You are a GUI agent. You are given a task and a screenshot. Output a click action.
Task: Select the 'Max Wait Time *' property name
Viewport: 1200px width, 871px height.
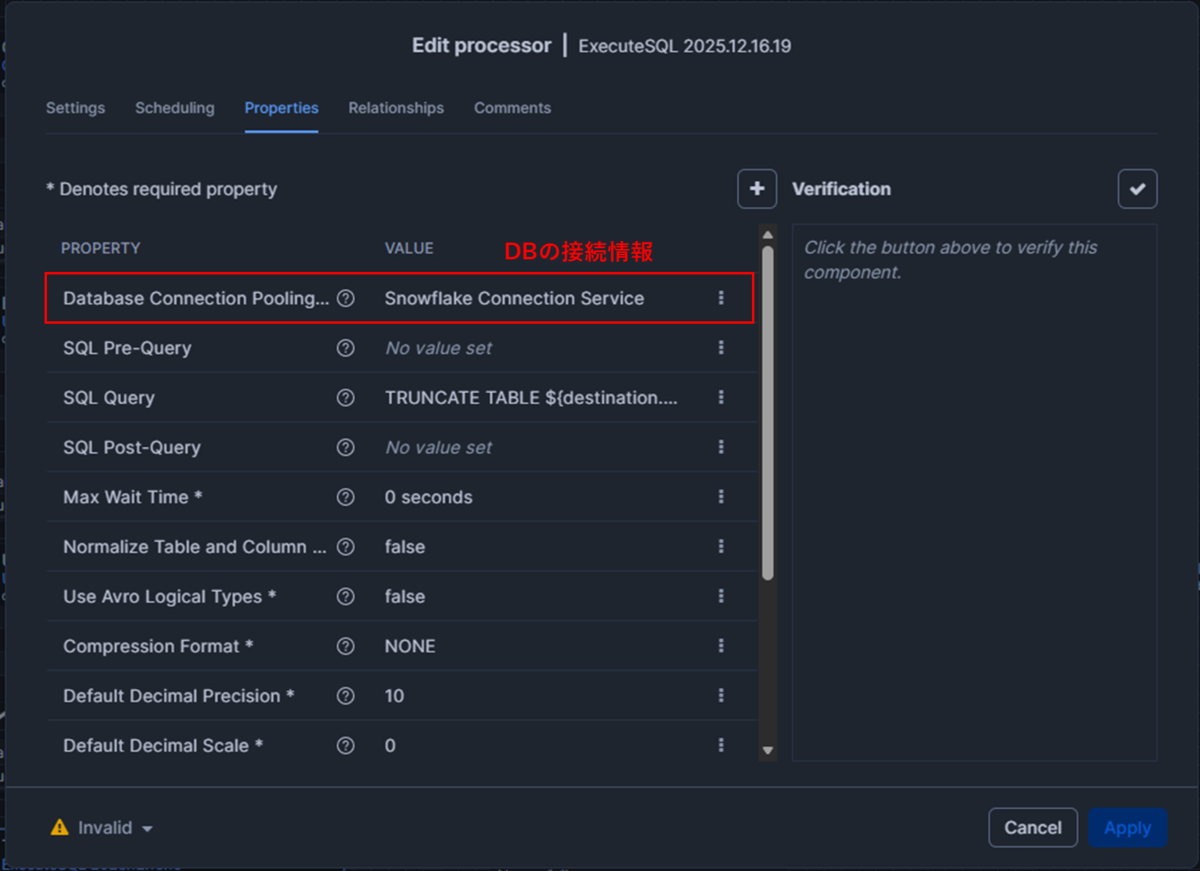coord(133,497)
